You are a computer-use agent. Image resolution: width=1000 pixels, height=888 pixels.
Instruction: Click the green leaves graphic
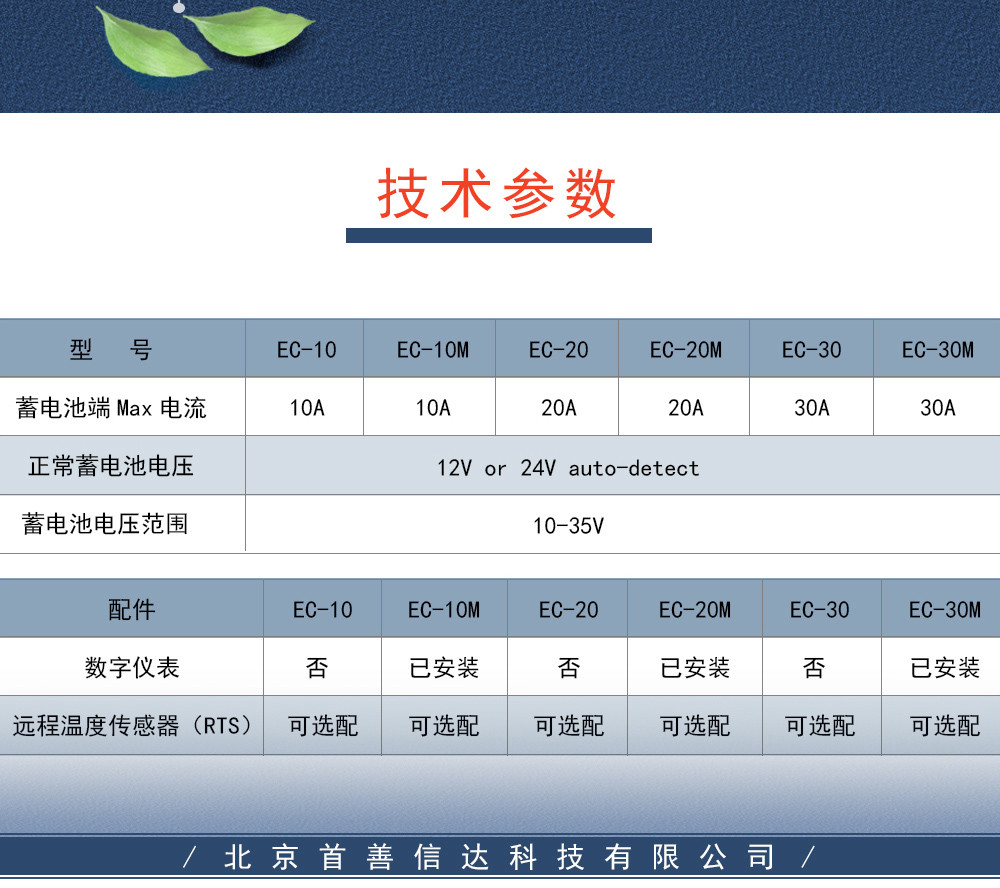point(200,38)
